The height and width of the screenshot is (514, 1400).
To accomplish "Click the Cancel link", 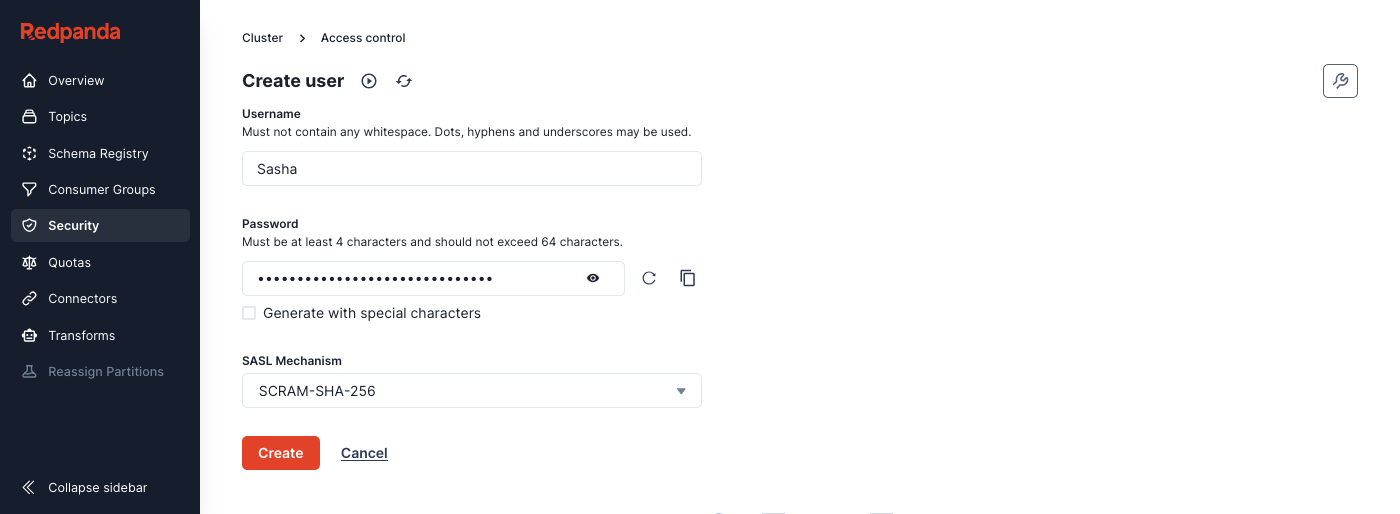I will (x=364, y=453).
